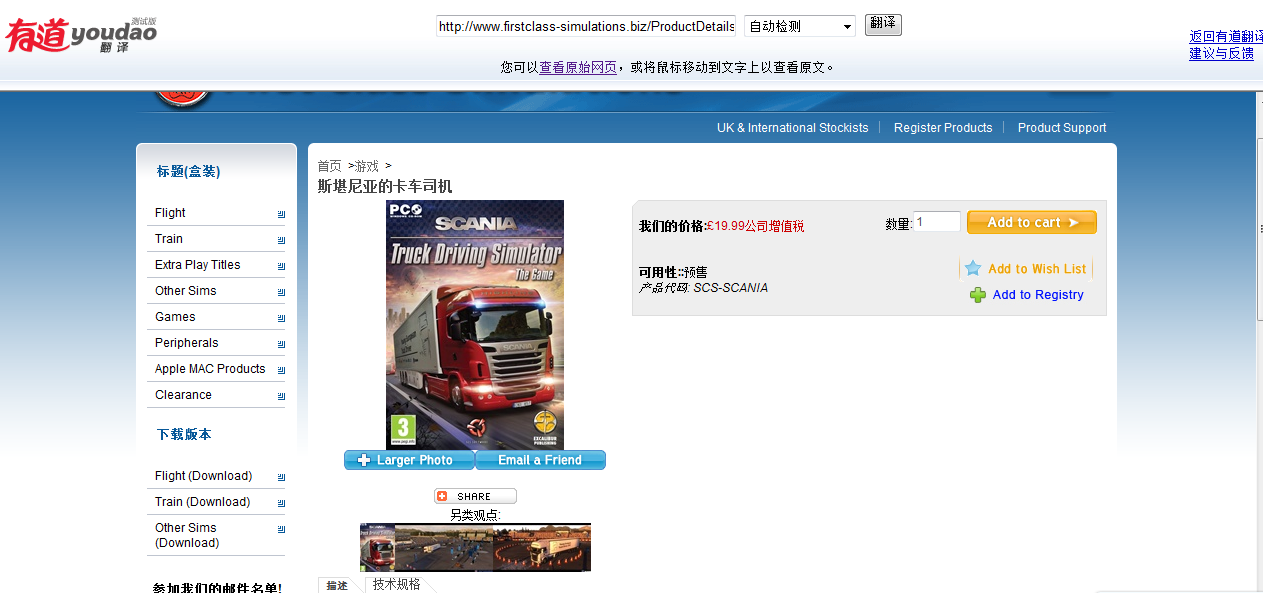Click the quantity input field

tap(937, 222)
